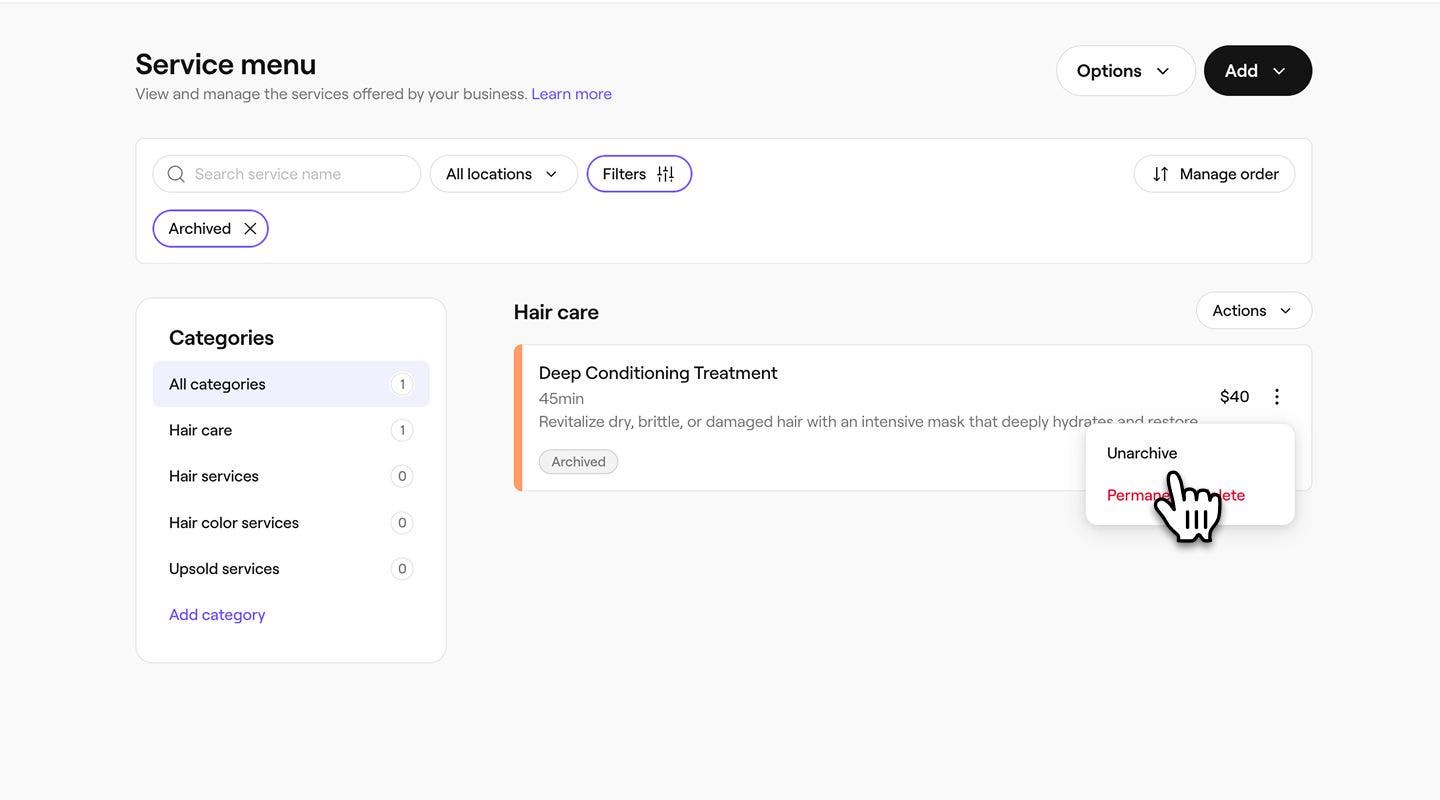The height and width of the screenshot is (800, 1440).
Task: Open the Add dropdown button
Action: [1257, 71]
